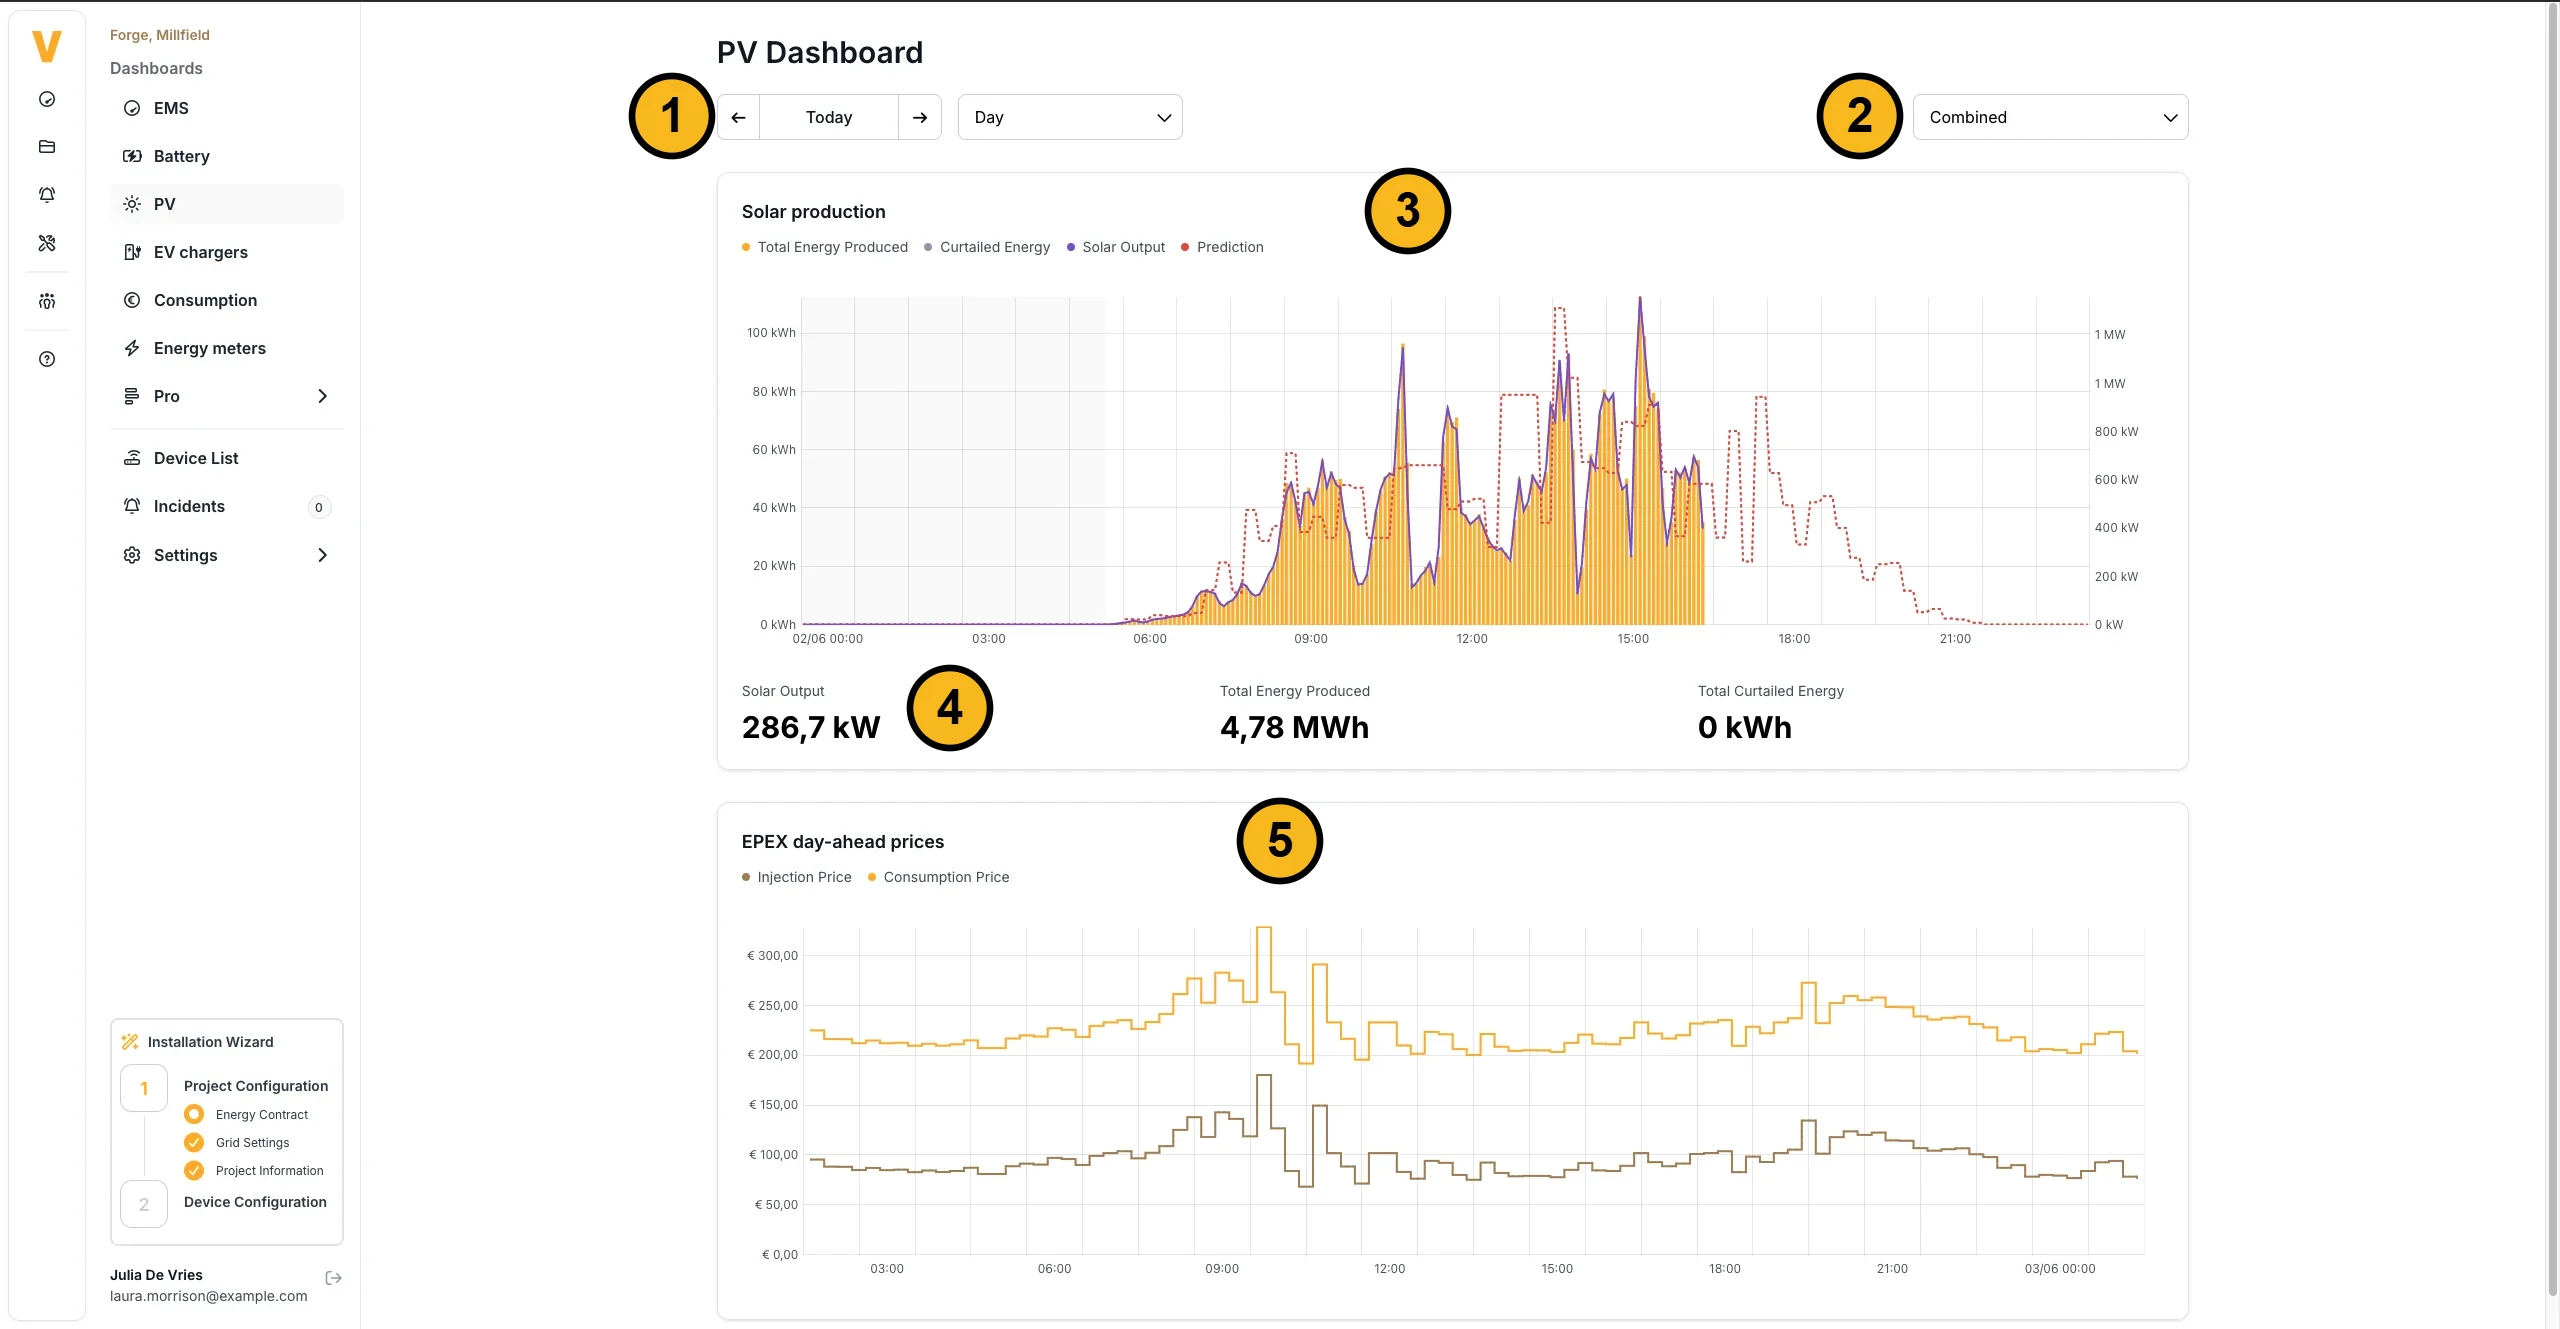2560x1329 pixels.
Task: Click the Forge, Millfield project name
Action: coord(160,35)
